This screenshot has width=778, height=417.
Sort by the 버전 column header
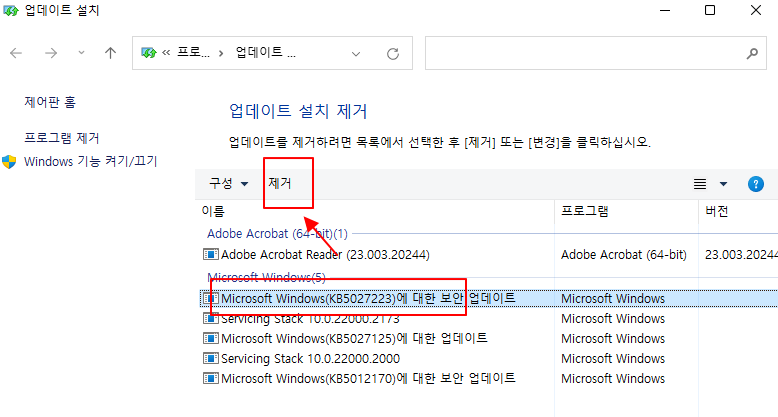716,211
